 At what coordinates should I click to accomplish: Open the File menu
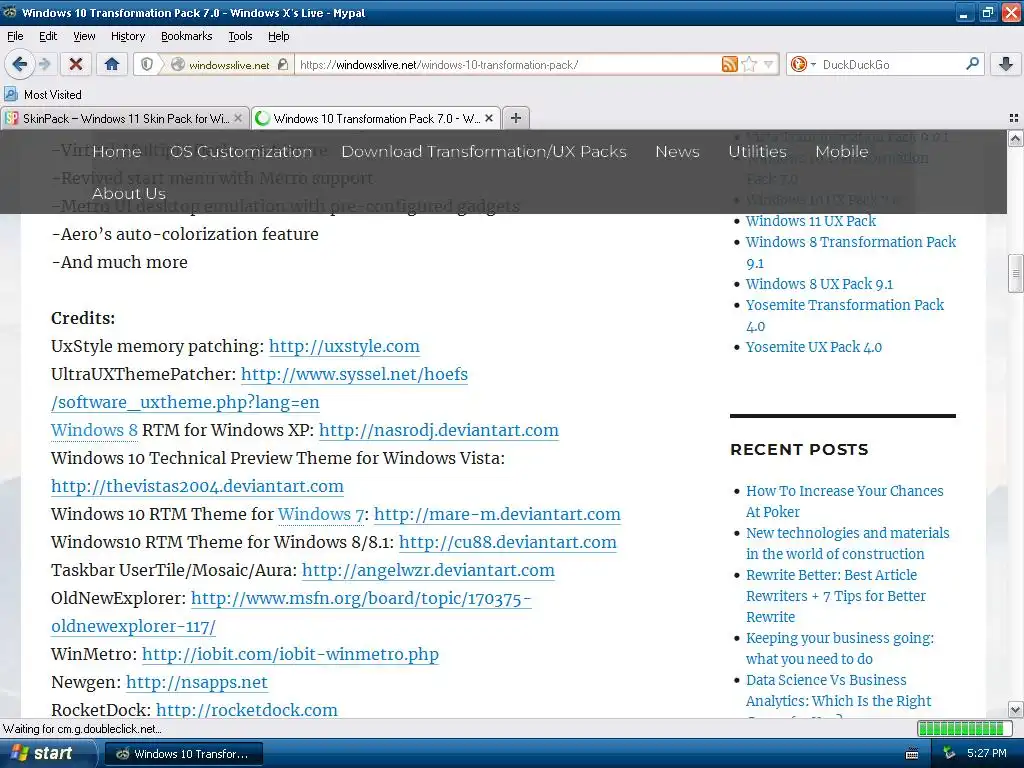tap(15, 36)
